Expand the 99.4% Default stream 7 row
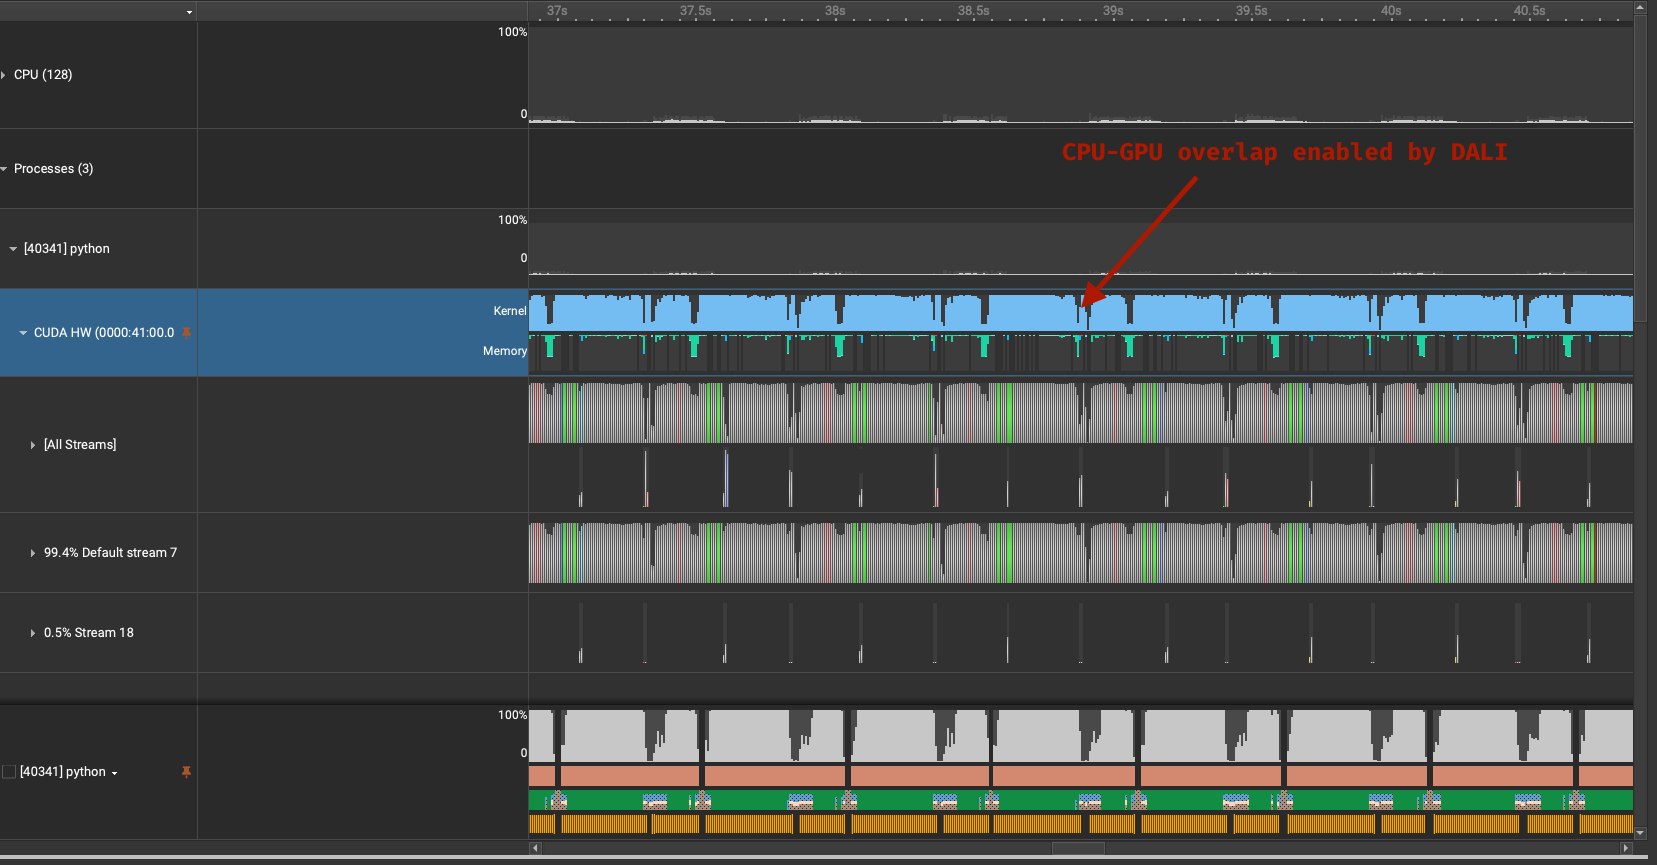 click(33, 553)
